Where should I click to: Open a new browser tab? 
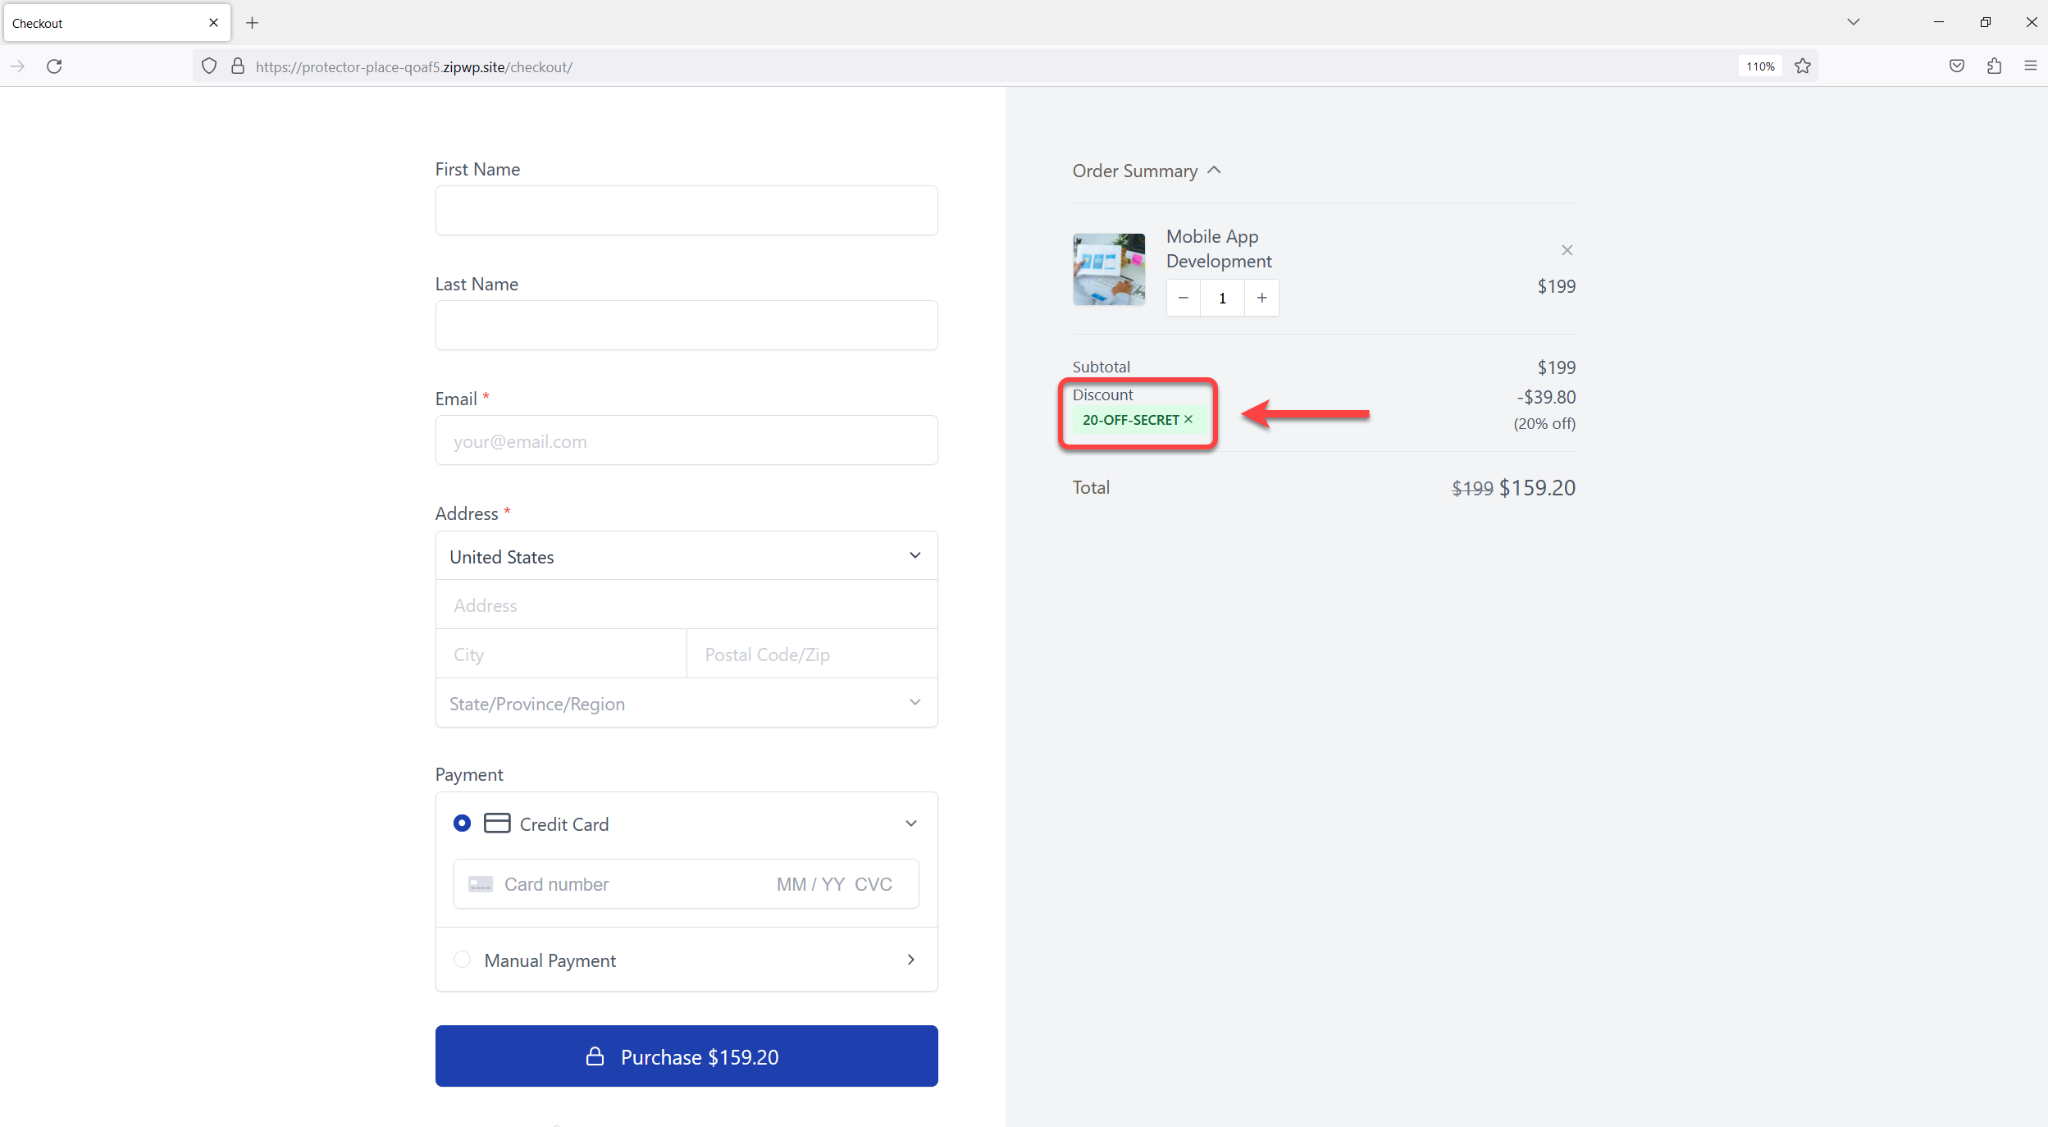252,22
